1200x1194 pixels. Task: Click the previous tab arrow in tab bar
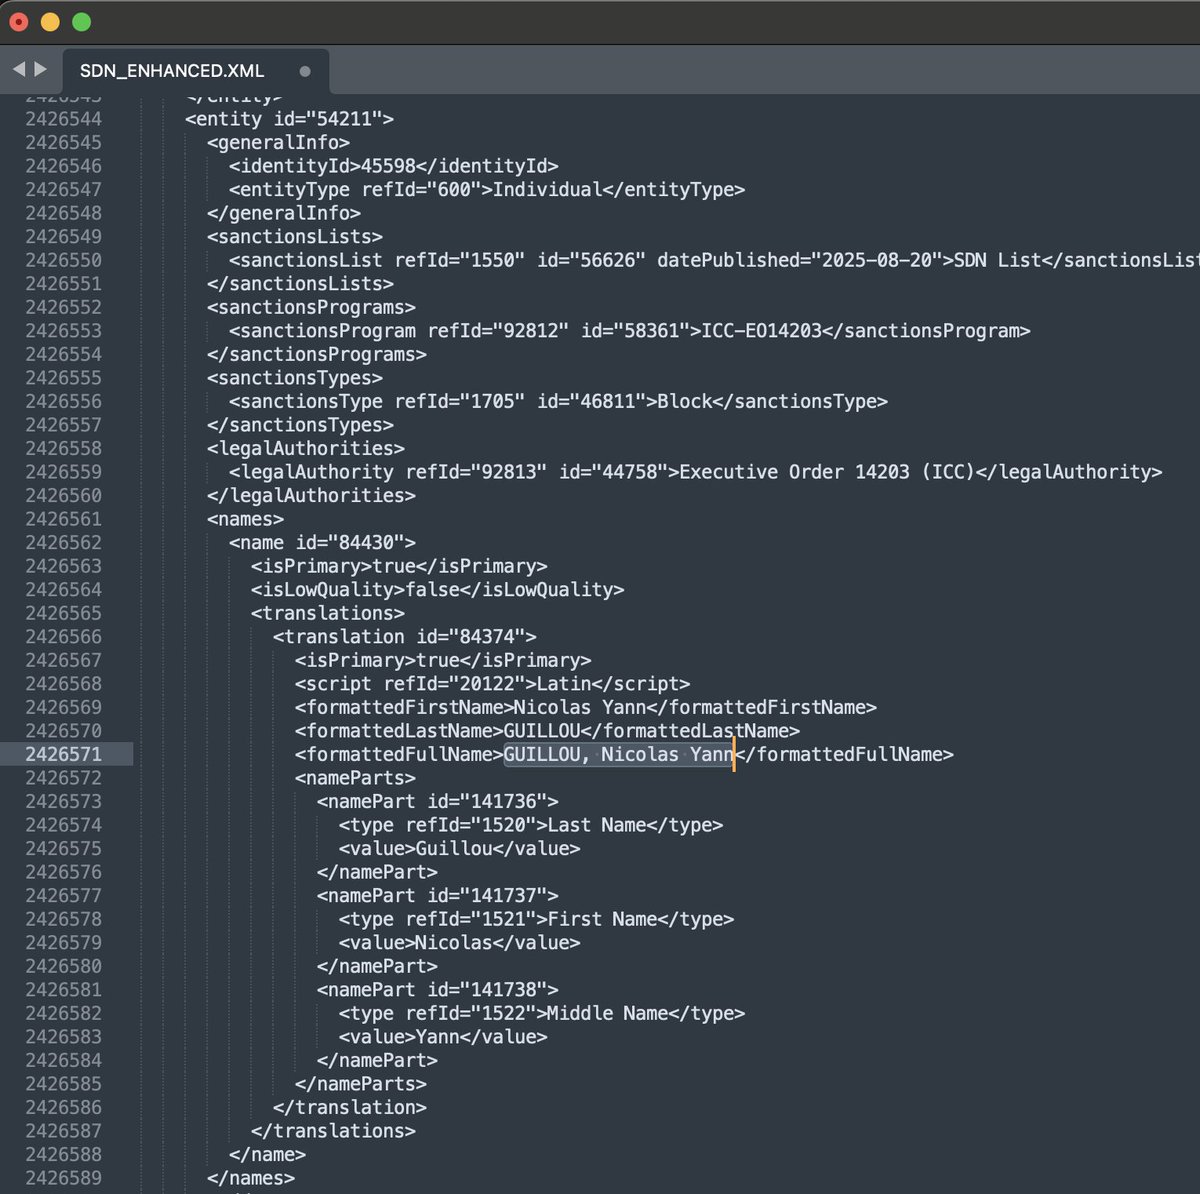click(19, 69)
